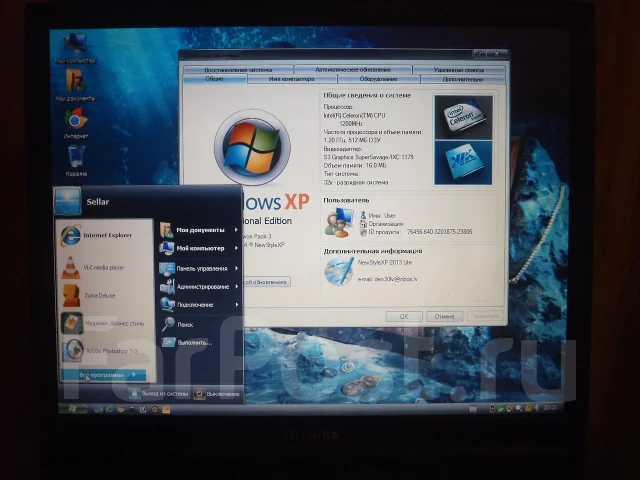
Task: Expand Панель управления submenu
Action: point(199,268)
